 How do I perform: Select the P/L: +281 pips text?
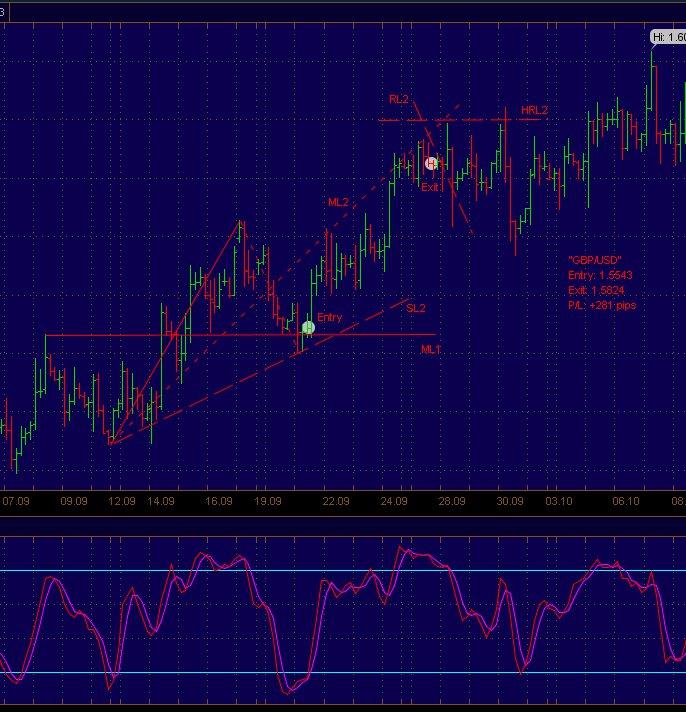[601, 305]
